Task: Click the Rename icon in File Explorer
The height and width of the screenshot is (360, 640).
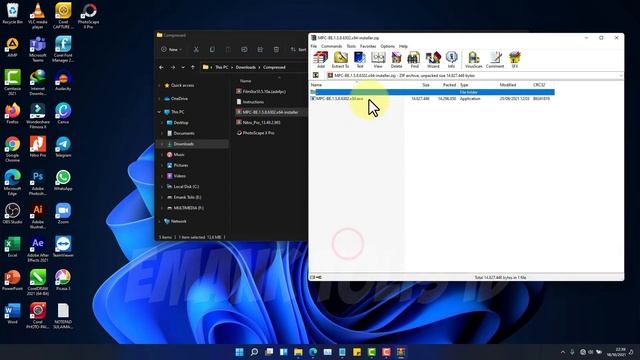Action: click(244, 49)
